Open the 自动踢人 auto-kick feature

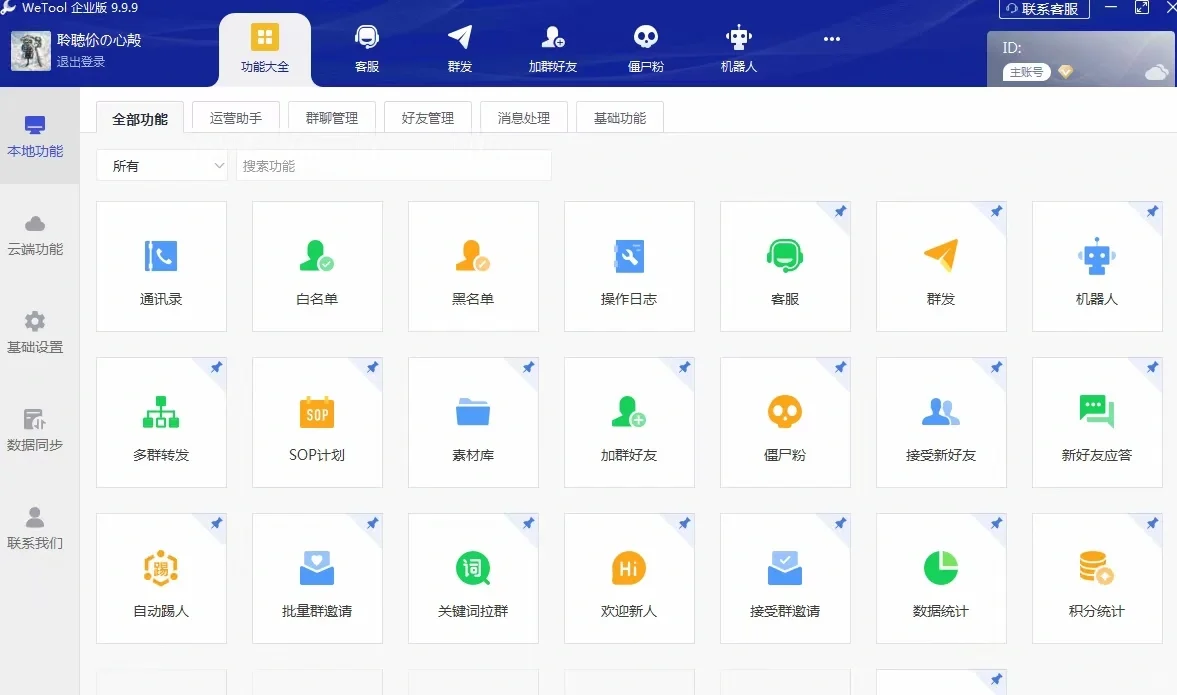(x=161, y=578)
